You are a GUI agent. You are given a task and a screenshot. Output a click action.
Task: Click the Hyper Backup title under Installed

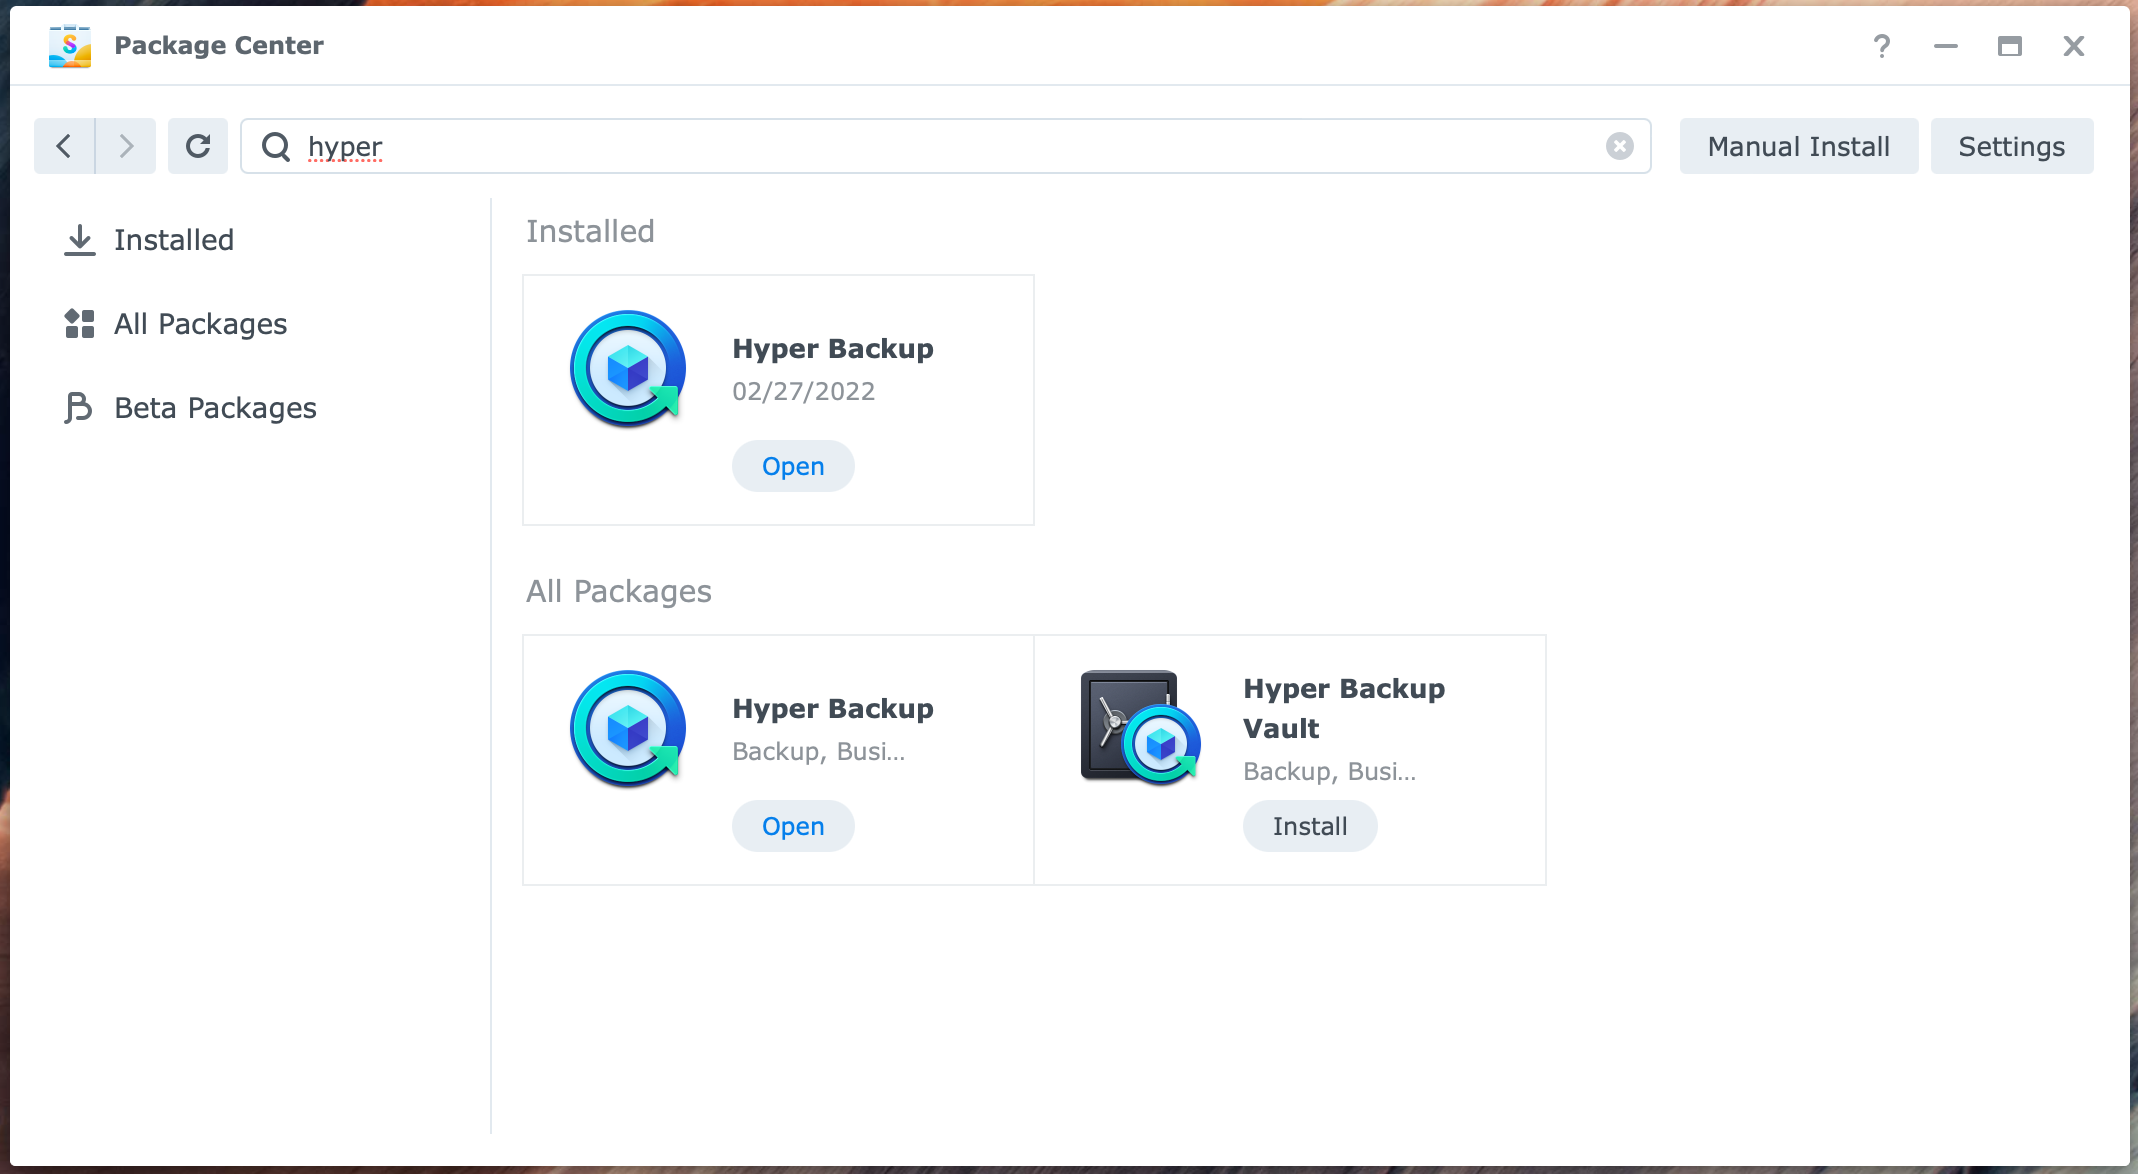point(833,348)
